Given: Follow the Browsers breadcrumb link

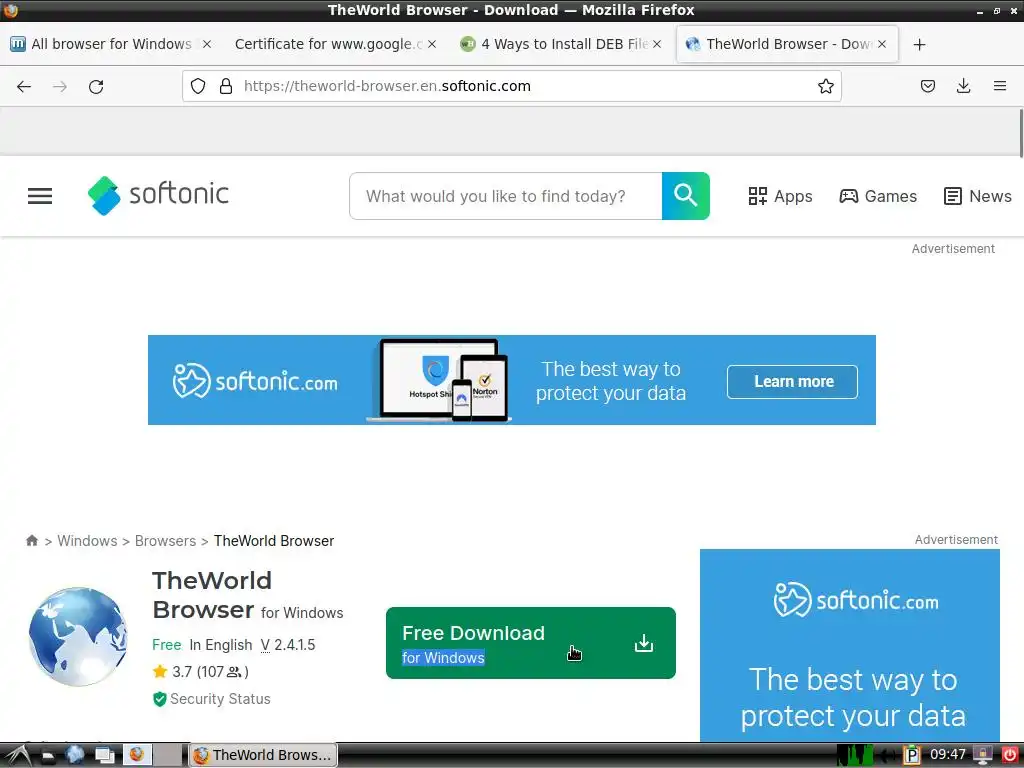Looking at the screenshot, I should [x=165, y=541].
